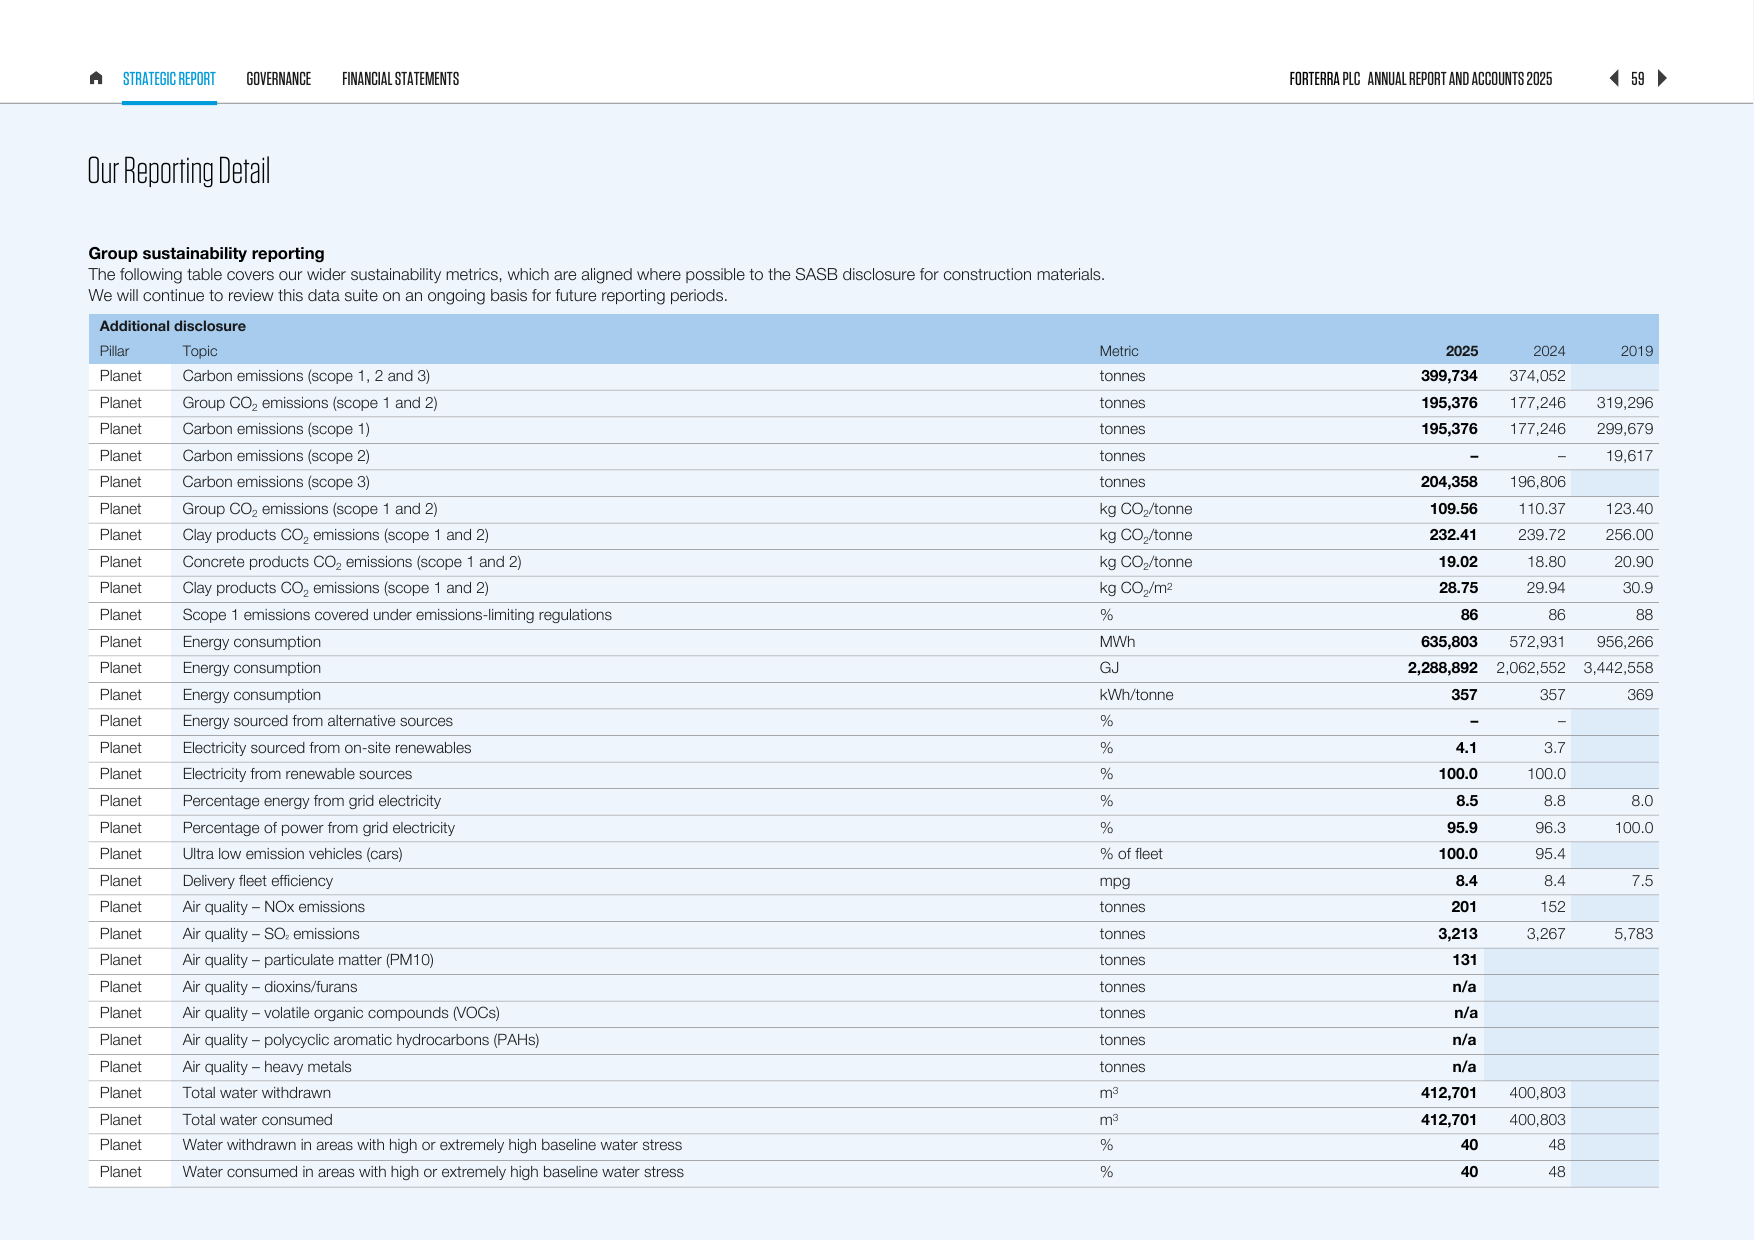
Task: Click the Pillar column header
Action: pyautogui.click(x=114, y=351)
